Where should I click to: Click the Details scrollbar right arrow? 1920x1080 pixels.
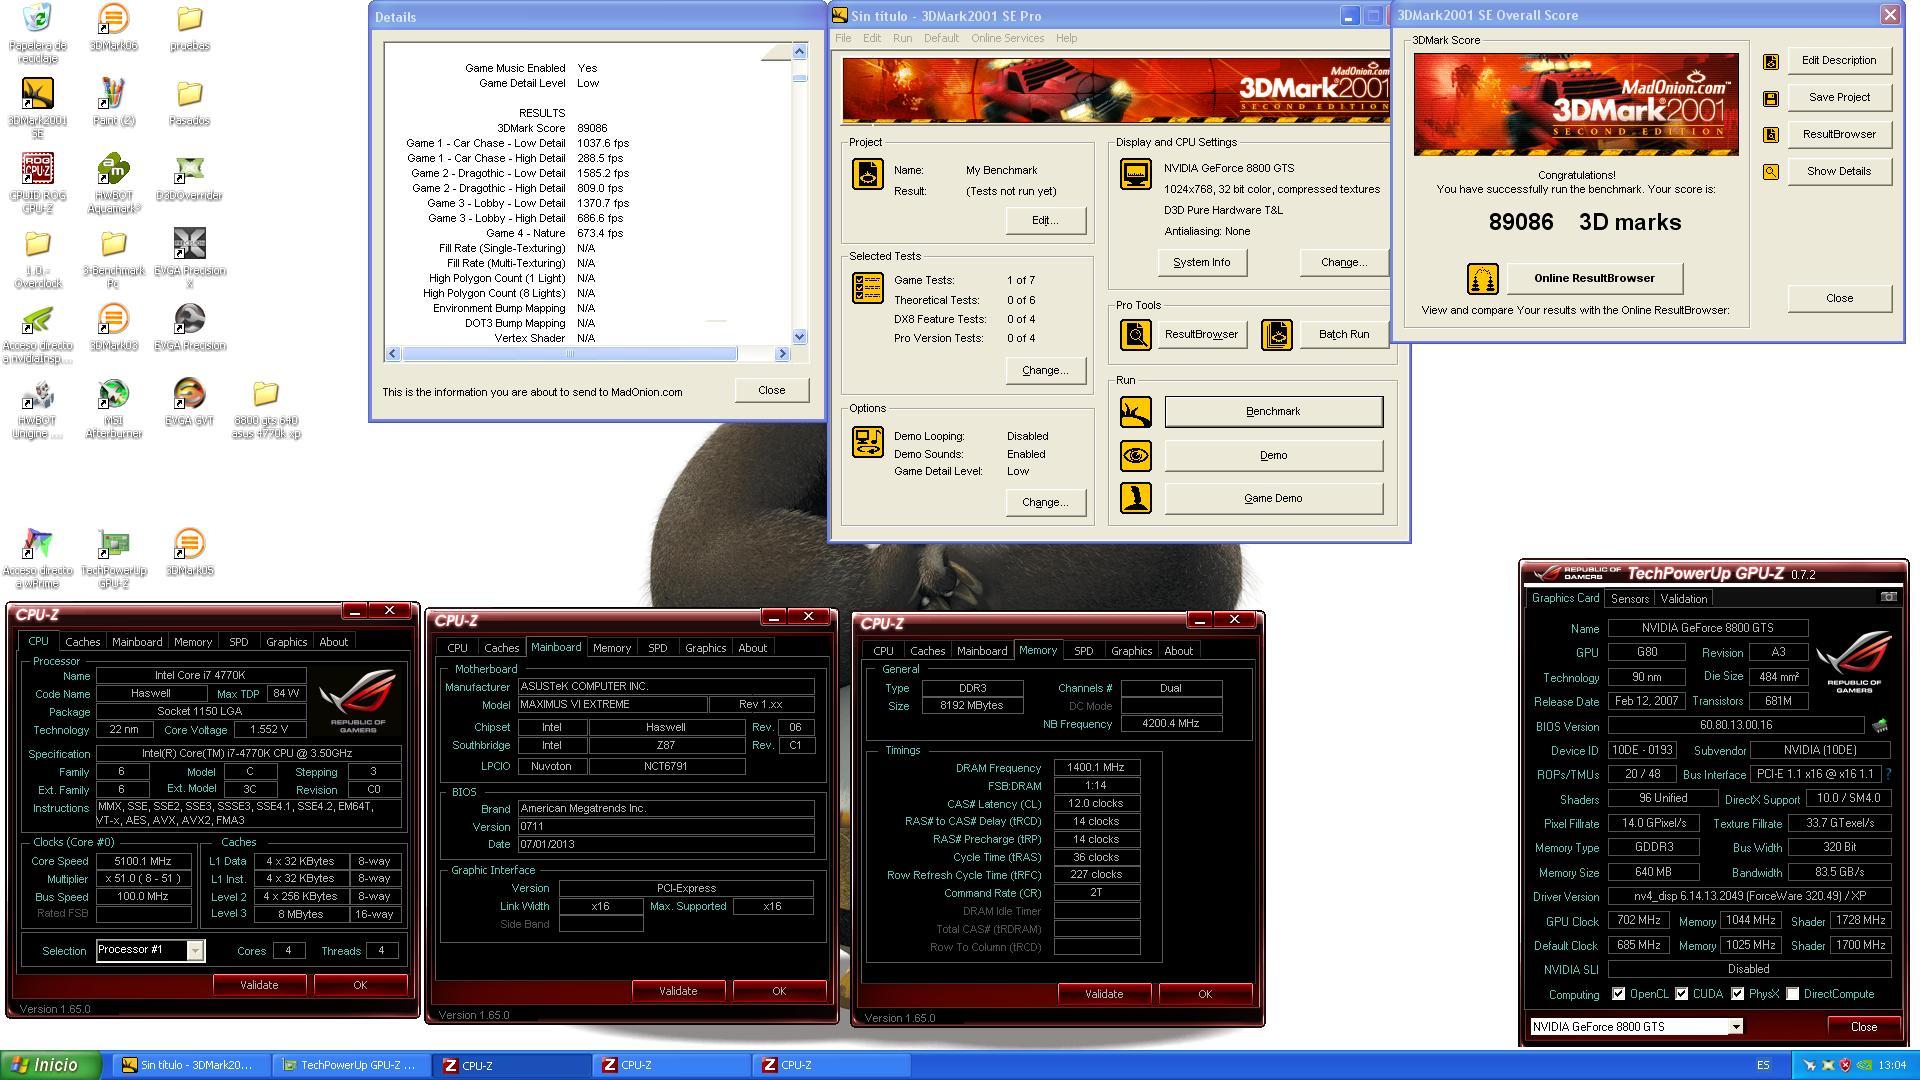(782, 353)
